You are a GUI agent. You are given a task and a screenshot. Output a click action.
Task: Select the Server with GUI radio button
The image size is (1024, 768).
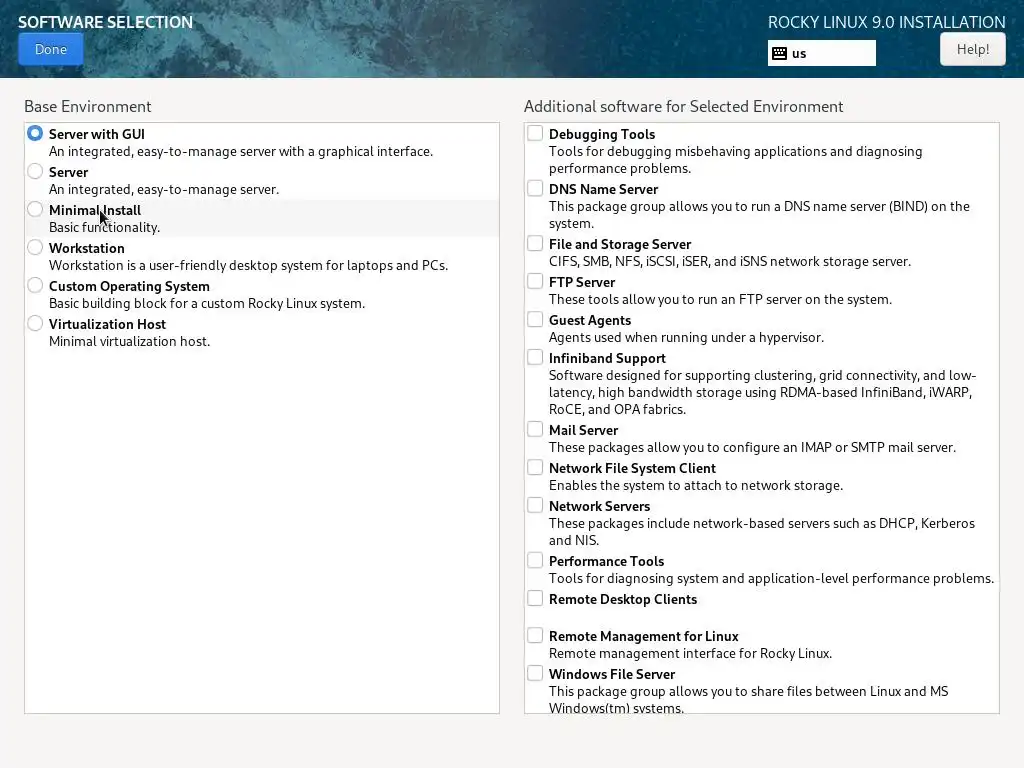35,134
